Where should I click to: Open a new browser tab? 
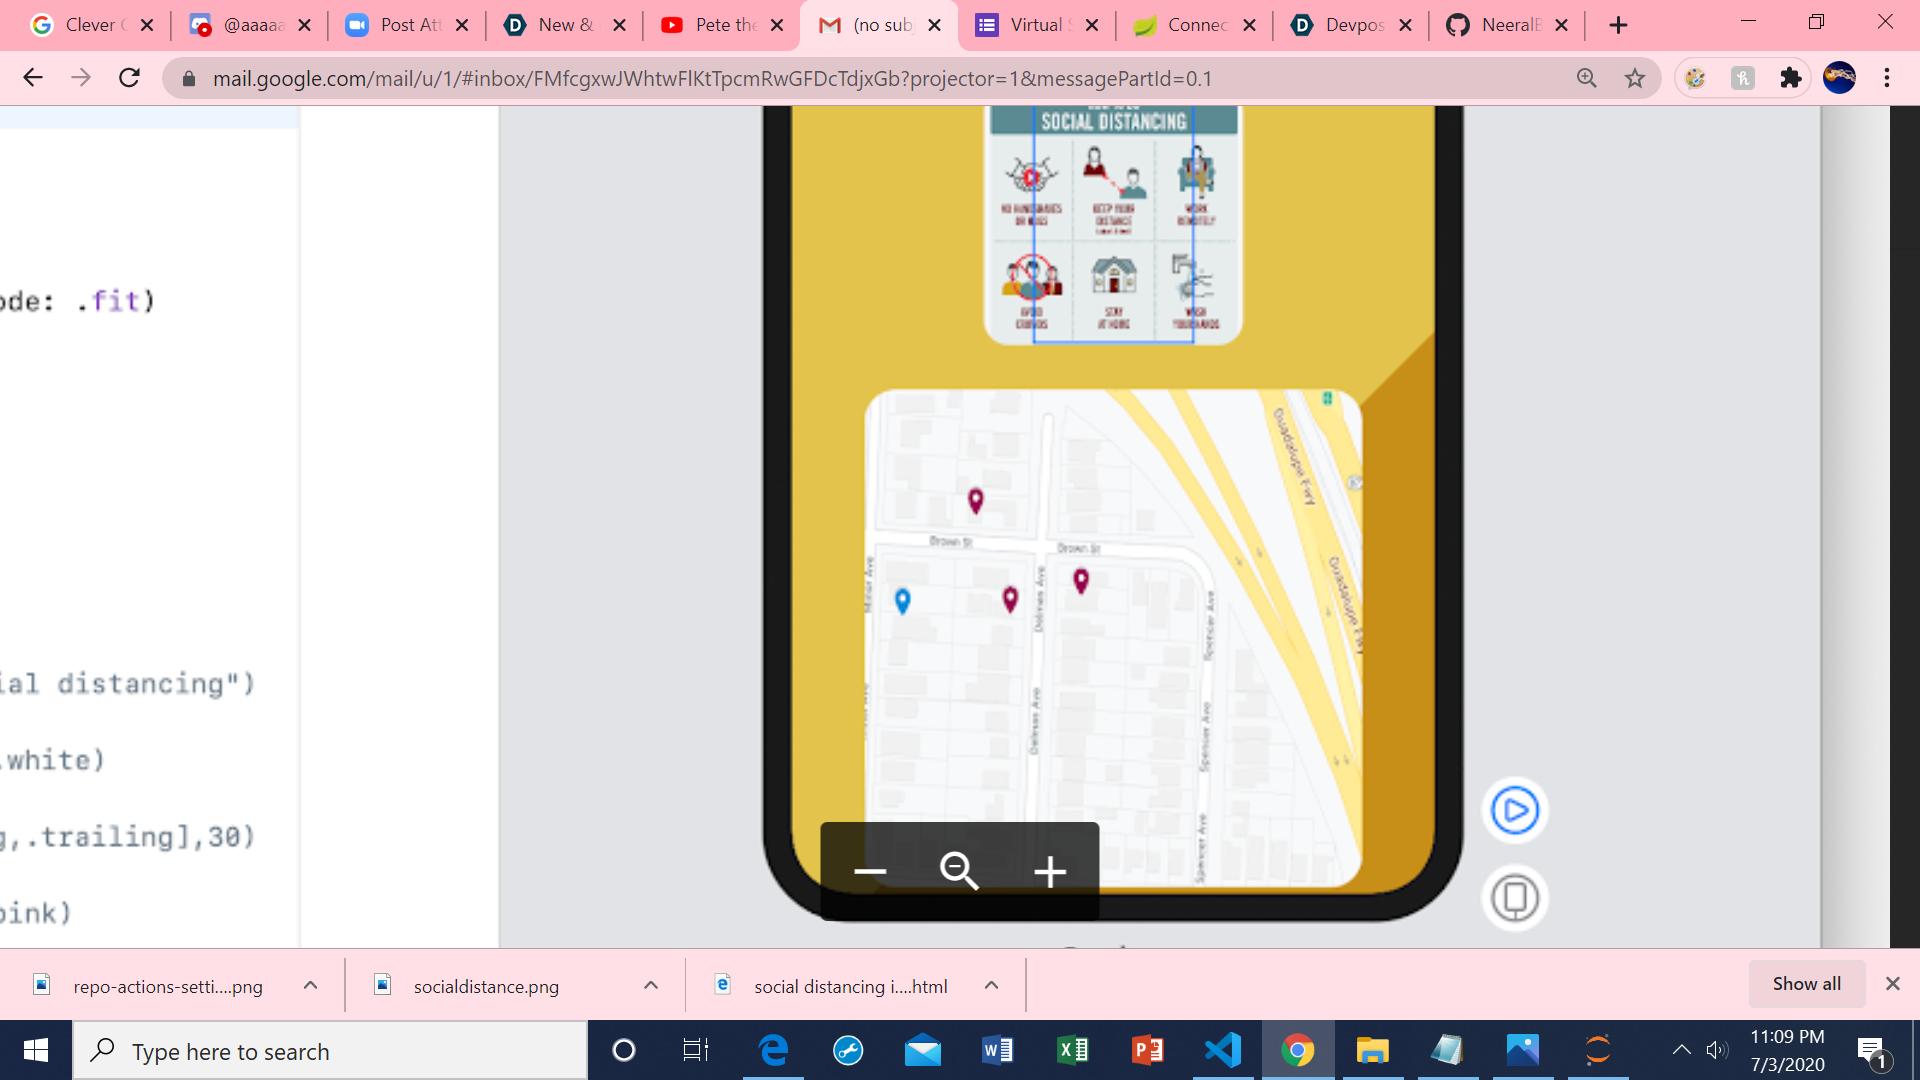pyautogui.click(x=1618, y=25)
